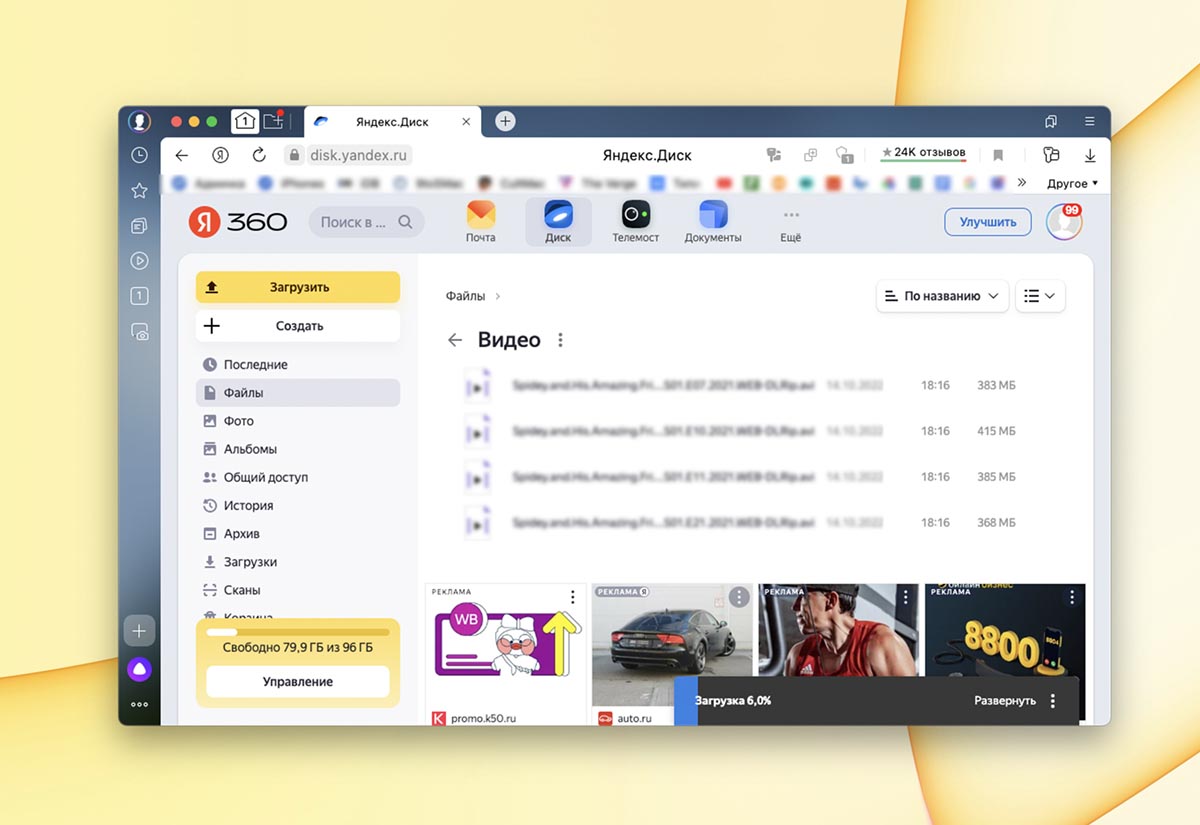This screenshot has height=825, width=1200.
Task: Click the Загрузка 6,0% progress bar
Action: (877, 701)
